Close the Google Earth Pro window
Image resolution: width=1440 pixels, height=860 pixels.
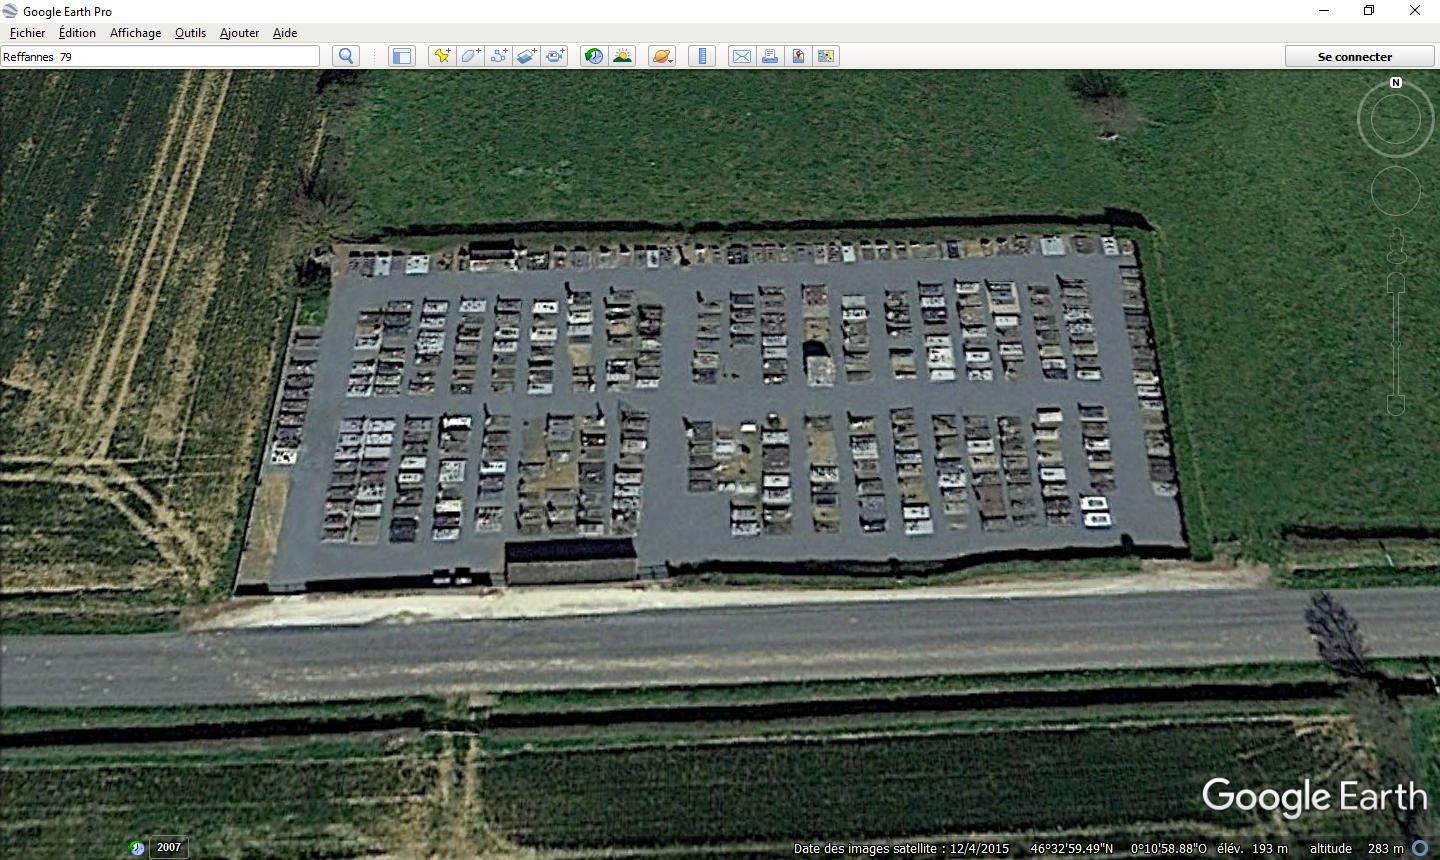pyautogui.click(x=1415, y=11)
